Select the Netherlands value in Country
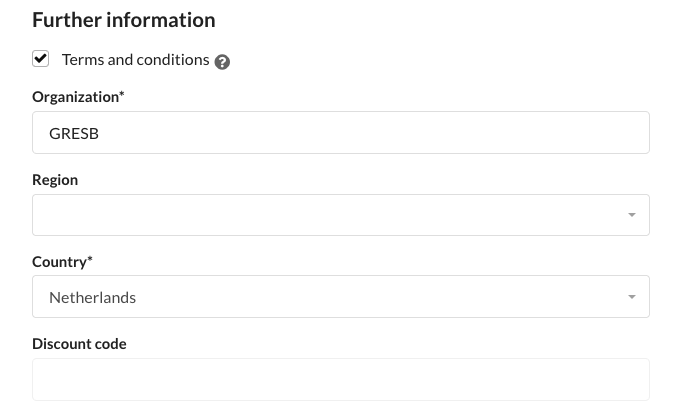Viewport: 686px width, 417px height. click(93, 297)
